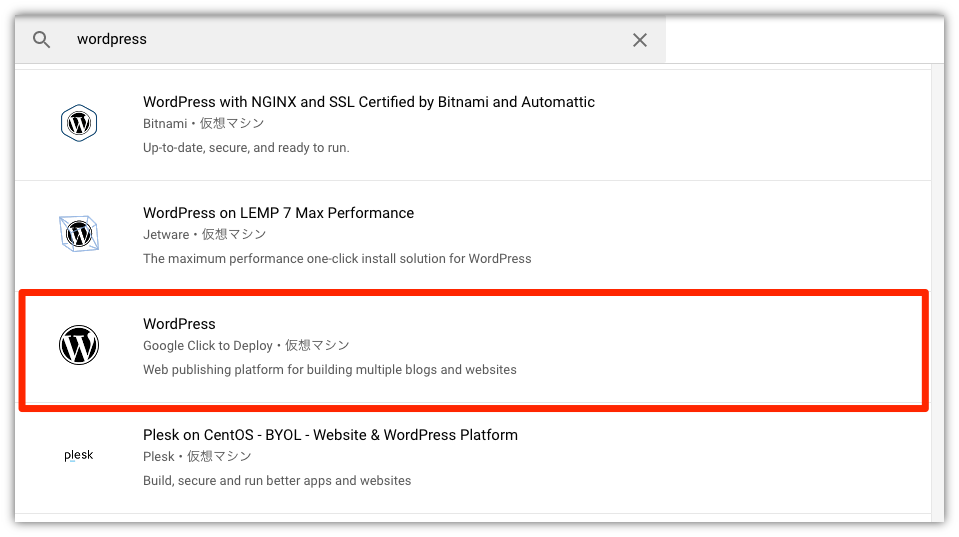This screenshot has width=959, height=537.
Task: Click the vertical scrollbar of results list
Action: 938,292
